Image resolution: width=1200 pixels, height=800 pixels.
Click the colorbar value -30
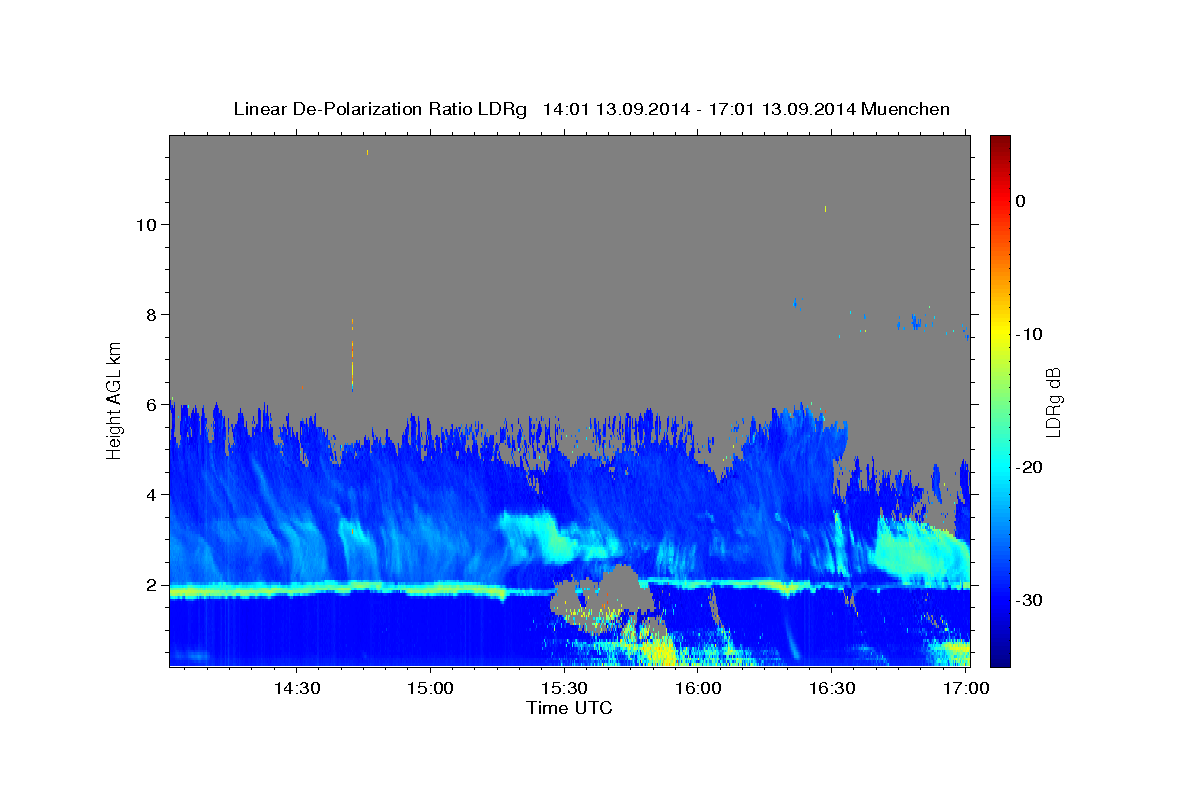click(1029, 600)
